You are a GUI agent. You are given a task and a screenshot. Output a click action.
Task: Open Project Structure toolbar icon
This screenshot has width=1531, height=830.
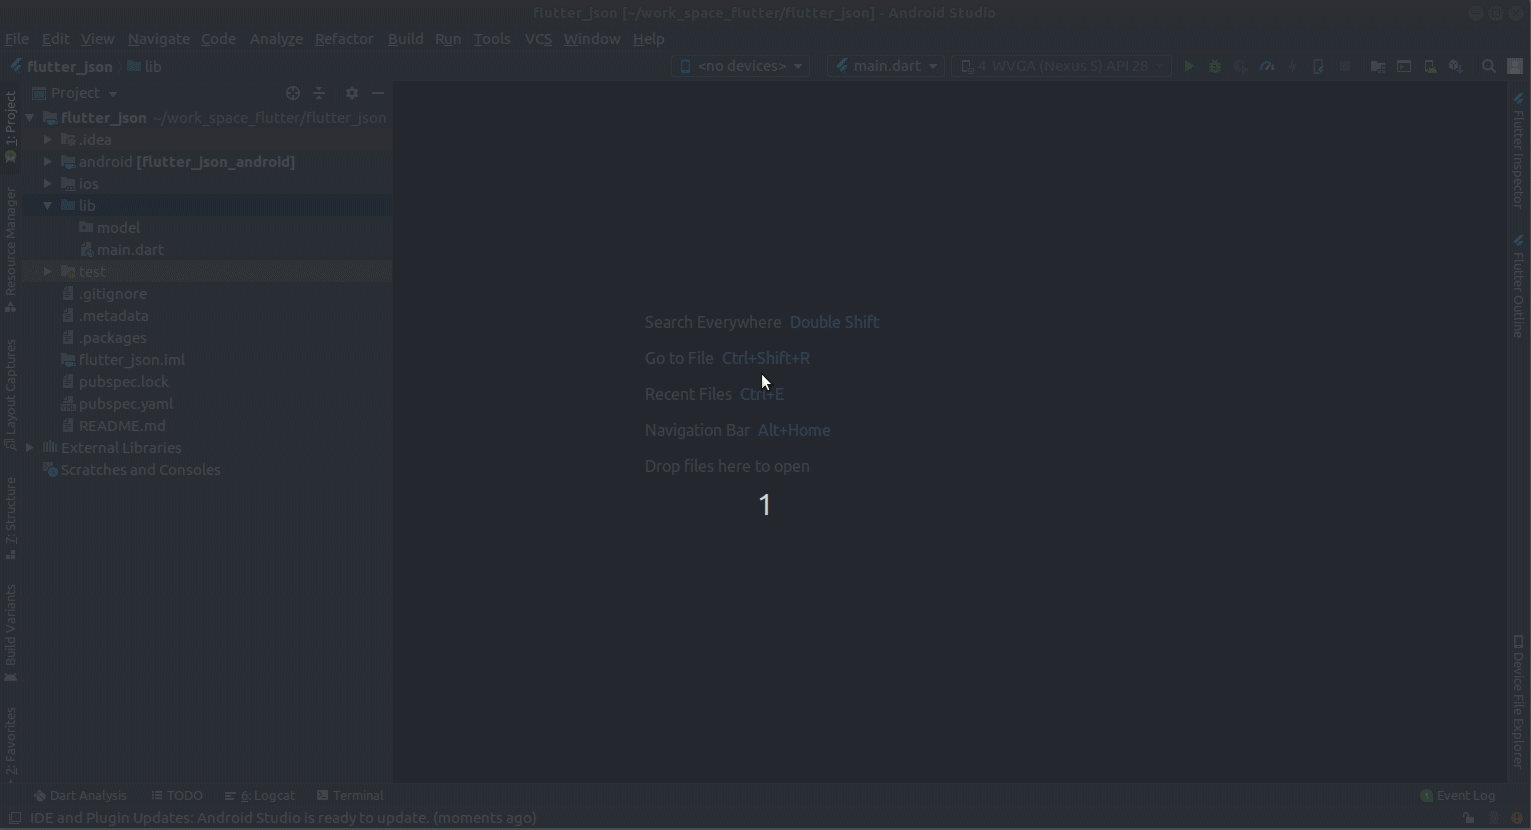pos(1378,66)
